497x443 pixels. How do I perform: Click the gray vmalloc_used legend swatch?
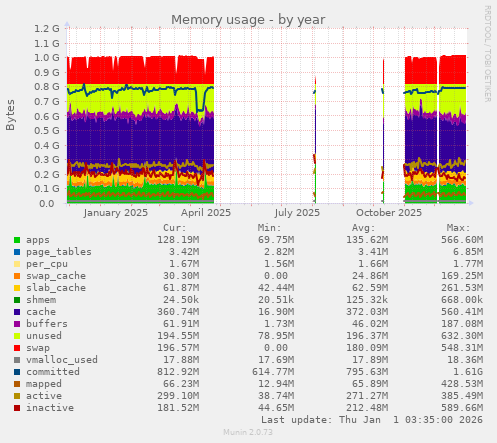(x=17, y=360)
